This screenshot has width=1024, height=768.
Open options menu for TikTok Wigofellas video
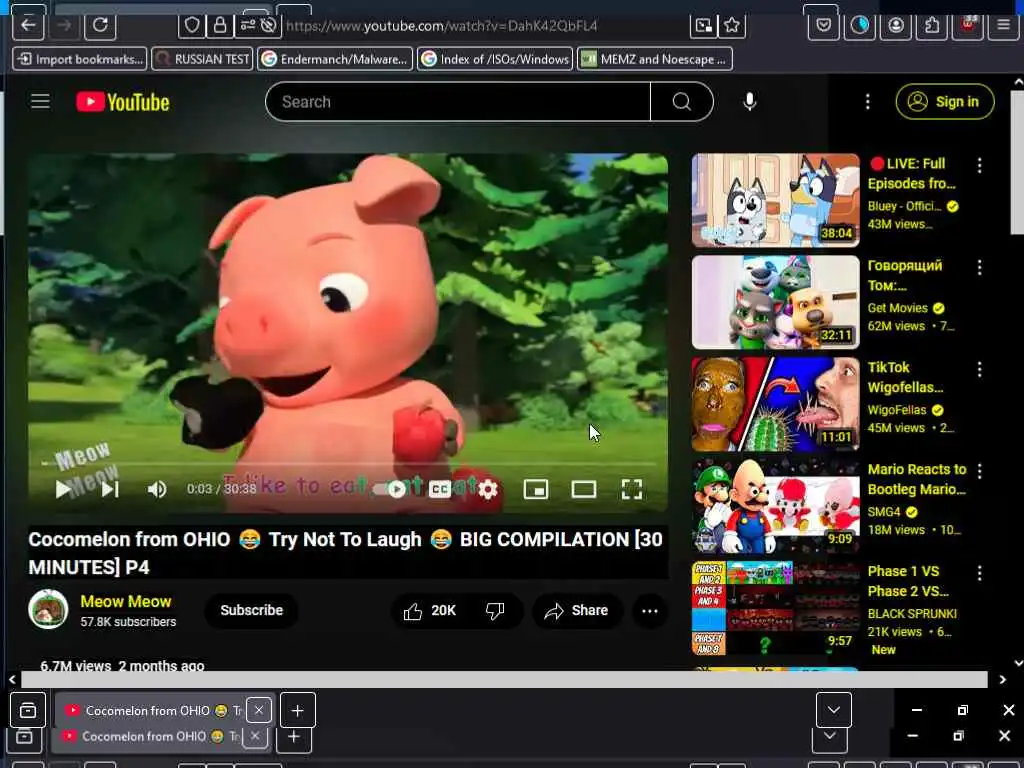click(980, 369)
